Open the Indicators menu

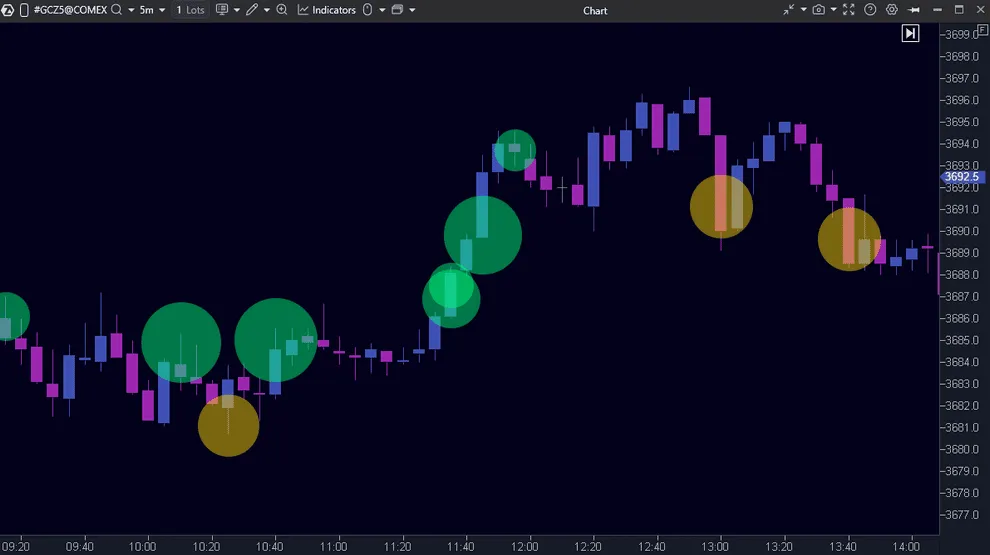[x=326, y=10]
